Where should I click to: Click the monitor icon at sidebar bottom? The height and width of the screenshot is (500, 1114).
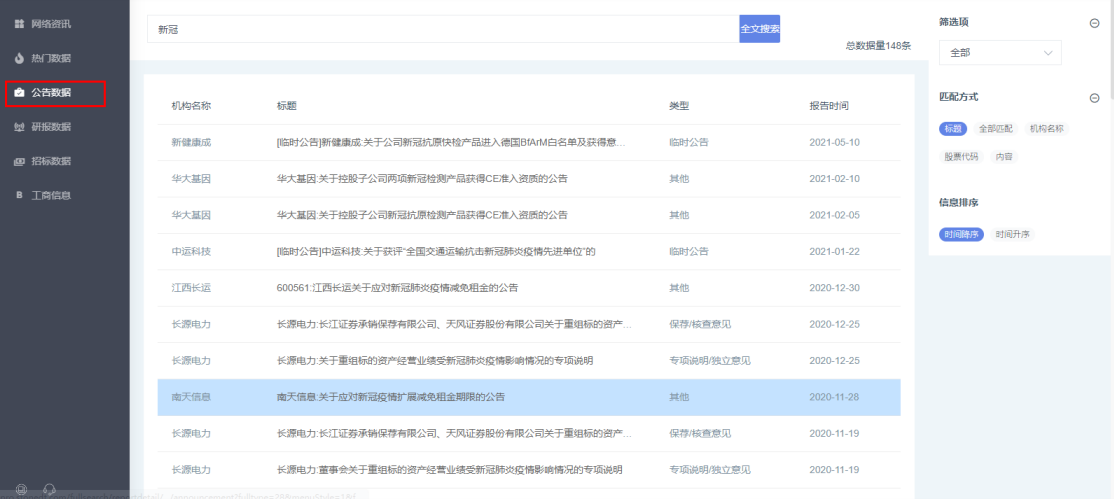coord(21,489)
